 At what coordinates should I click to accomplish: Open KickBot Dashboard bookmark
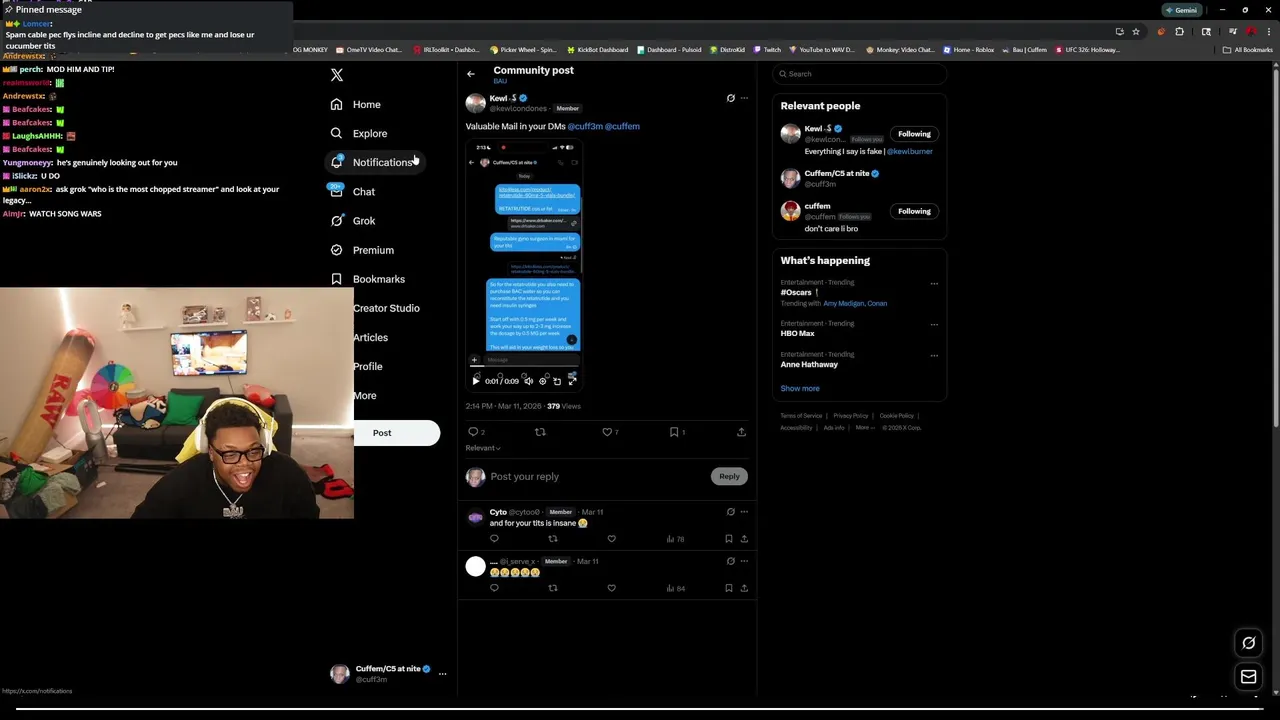pos(598,50)
